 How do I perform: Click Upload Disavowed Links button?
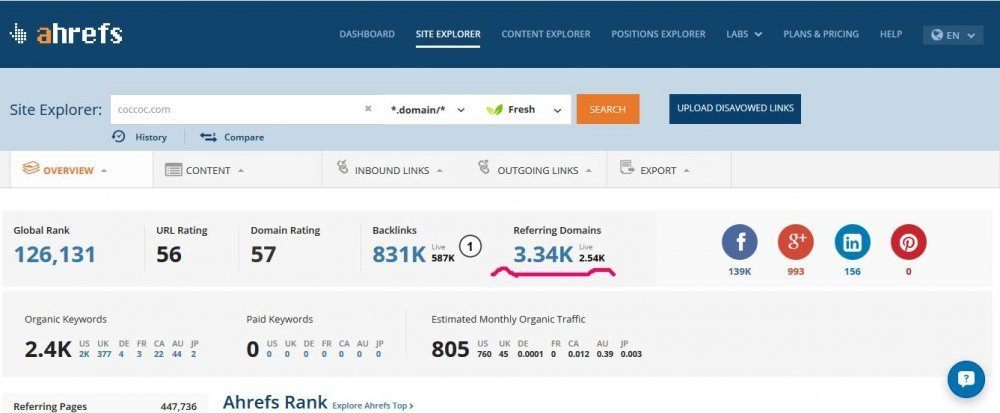click(735, 108)
